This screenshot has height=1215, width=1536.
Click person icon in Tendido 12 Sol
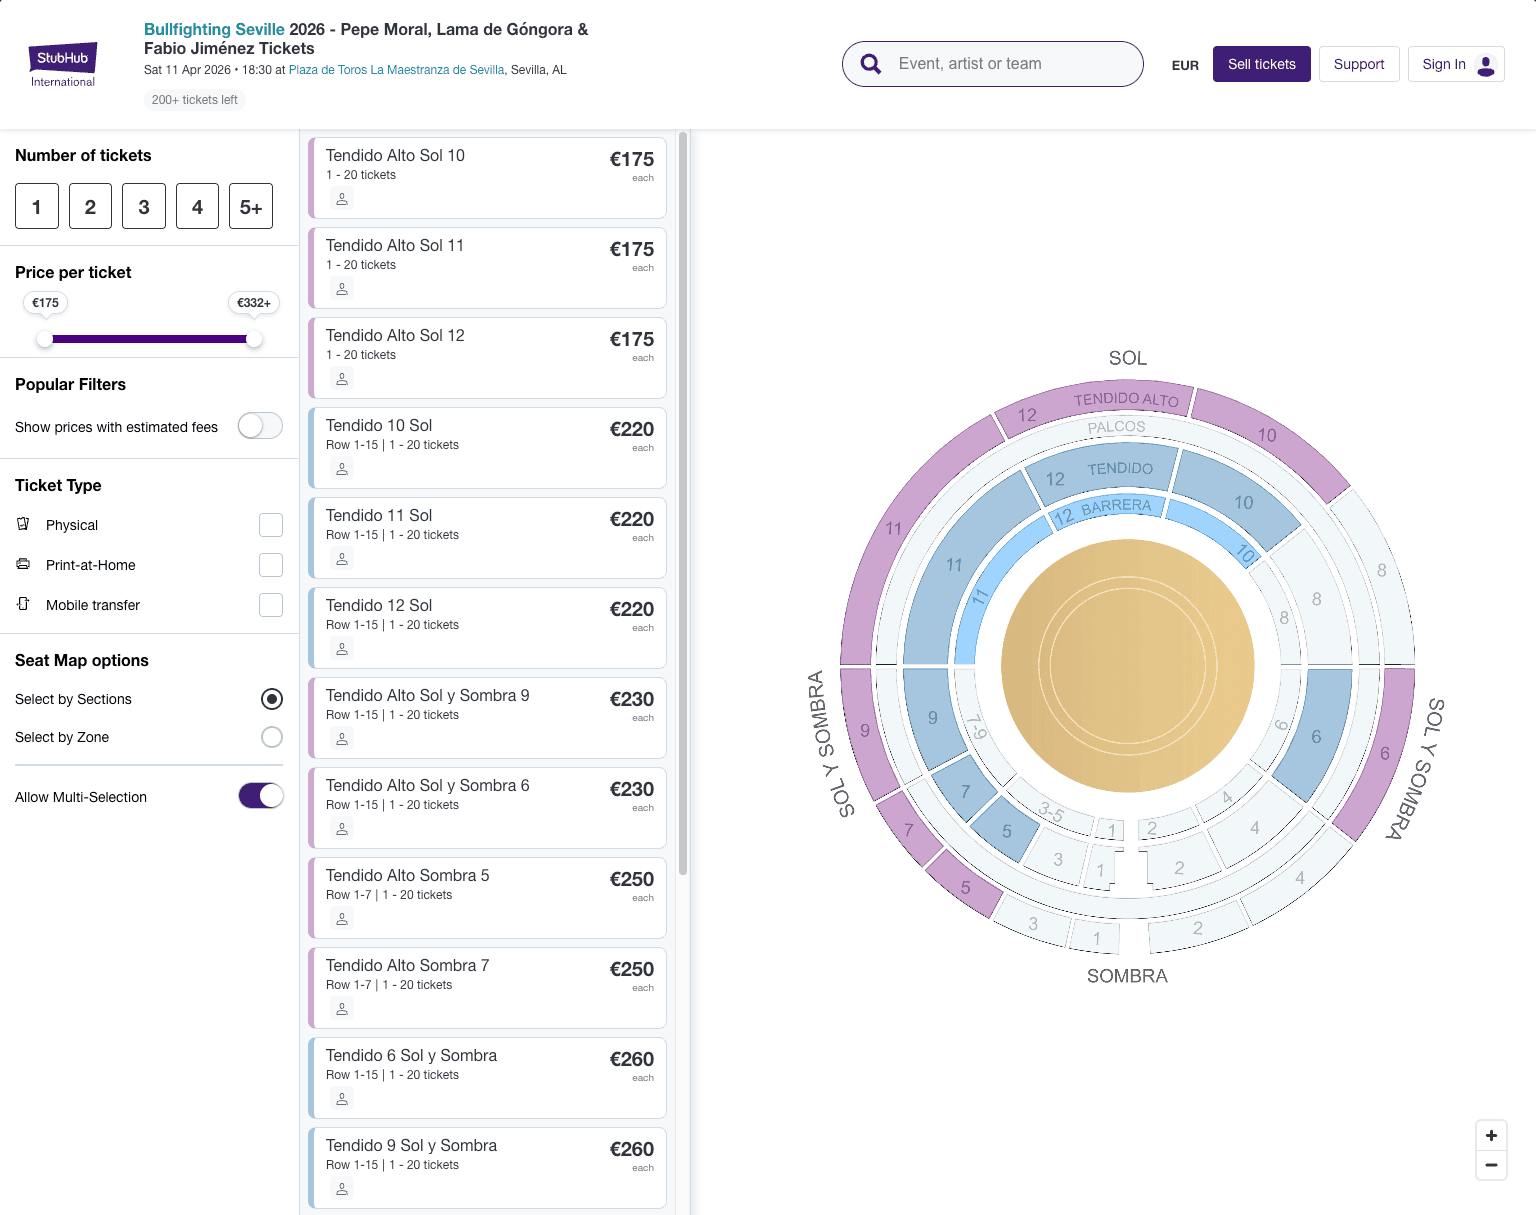click(x=342, y=649)
